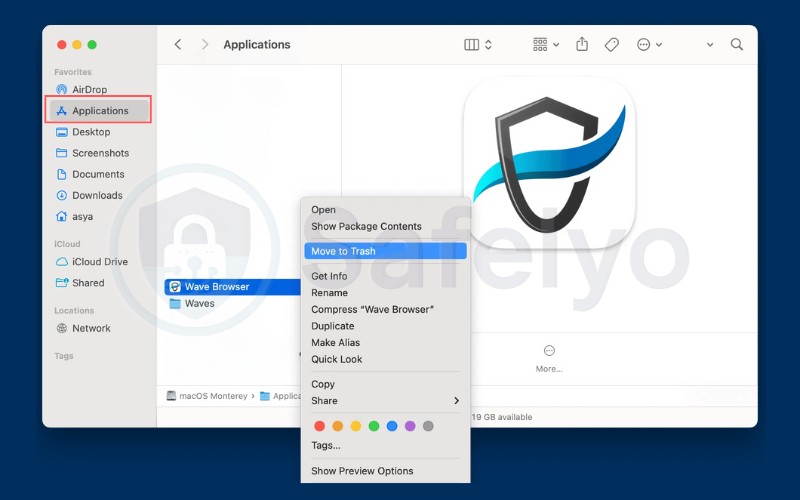Open Screenshots folder in the sidebar
The height and width of the screenshot is (500, 800).
click(x=99, y=153)
